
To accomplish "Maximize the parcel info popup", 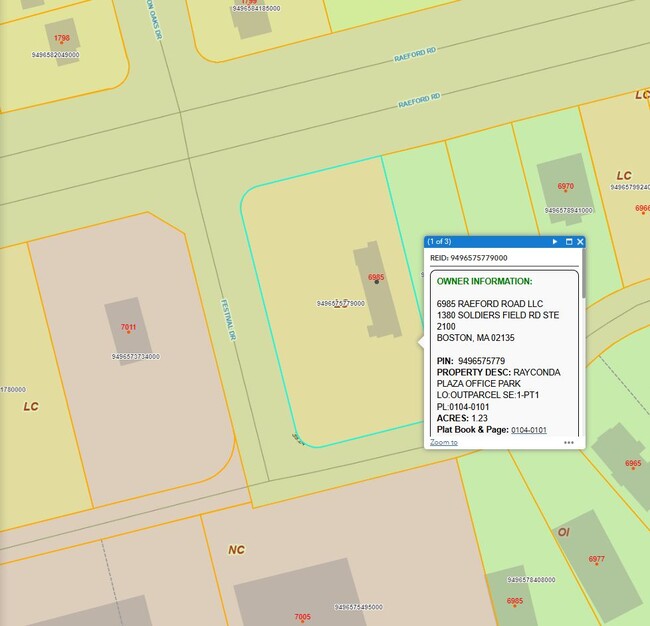I will pos(569,242).
